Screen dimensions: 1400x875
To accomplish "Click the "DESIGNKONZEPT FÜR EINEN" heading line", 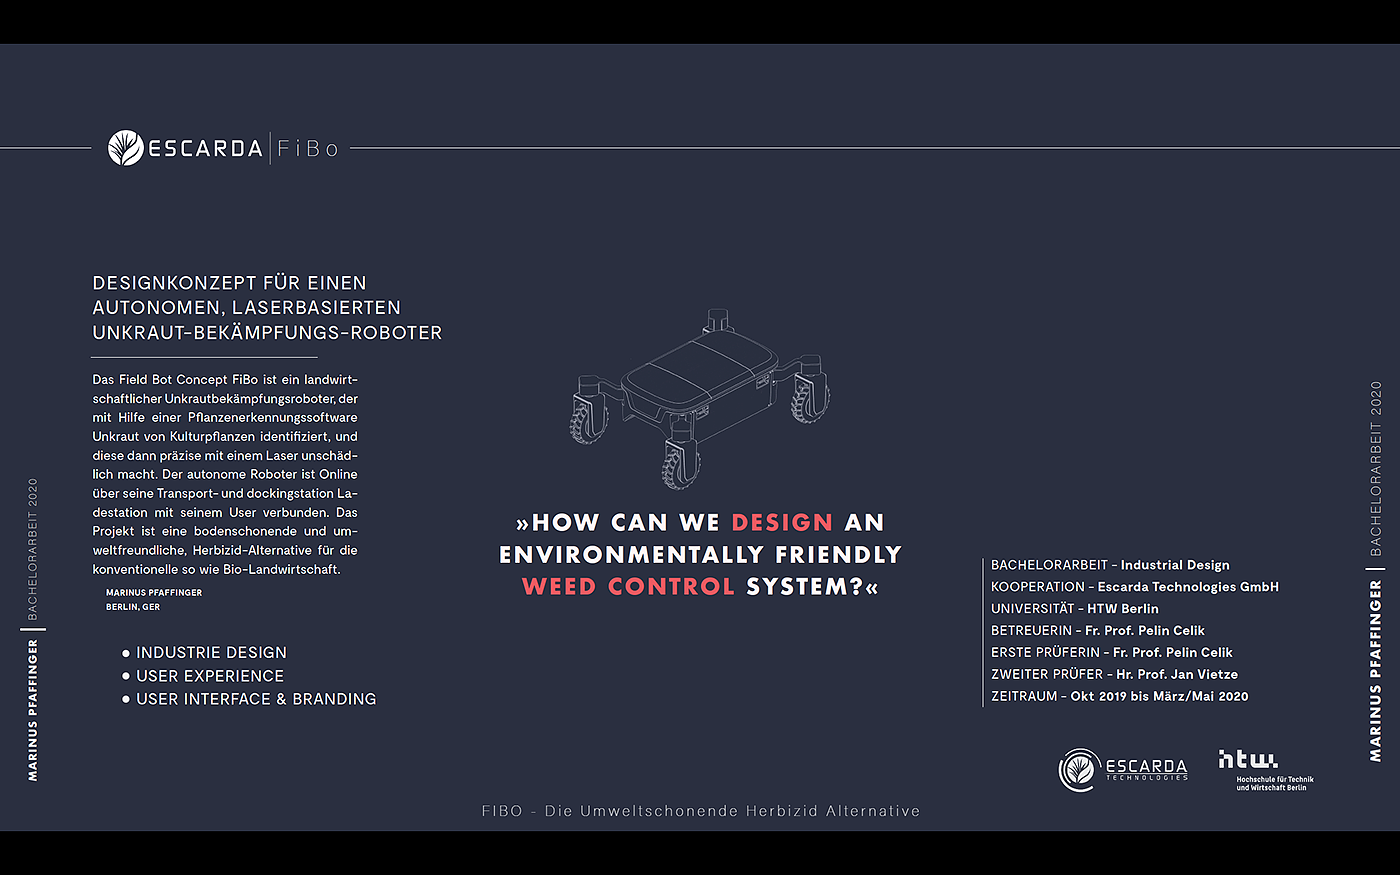I will [x=230, y=283].
